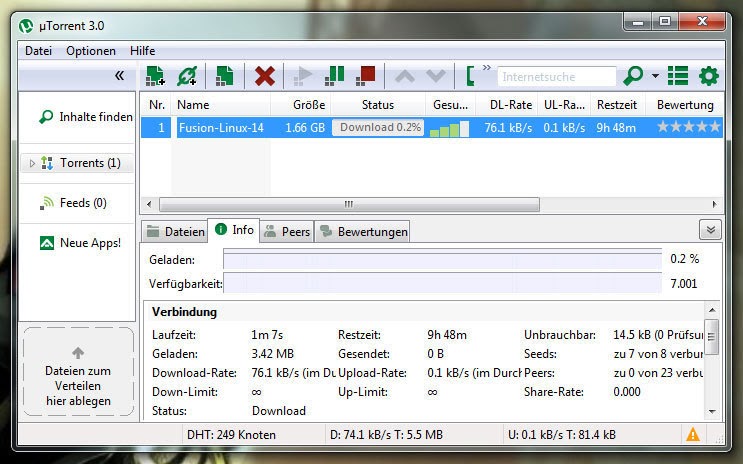This screenshot has height=464, width=743.
Task: Click the upload speed status bar entry
Action: tap(562, 435)
